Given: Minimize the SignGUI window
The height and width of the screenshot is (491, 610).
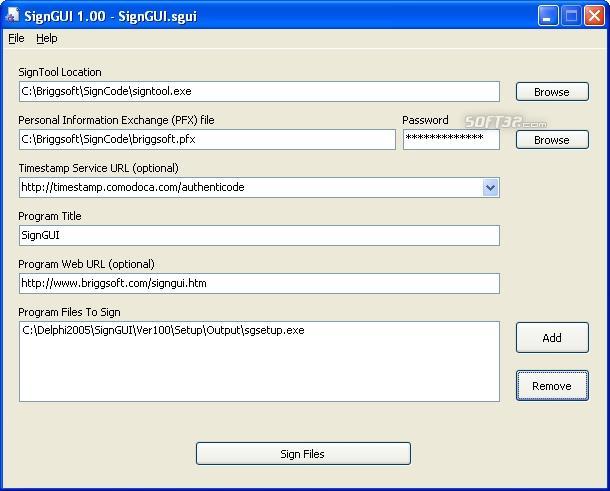Looking at the screenshot, I should pyautogui.click(x=547, y=16).
